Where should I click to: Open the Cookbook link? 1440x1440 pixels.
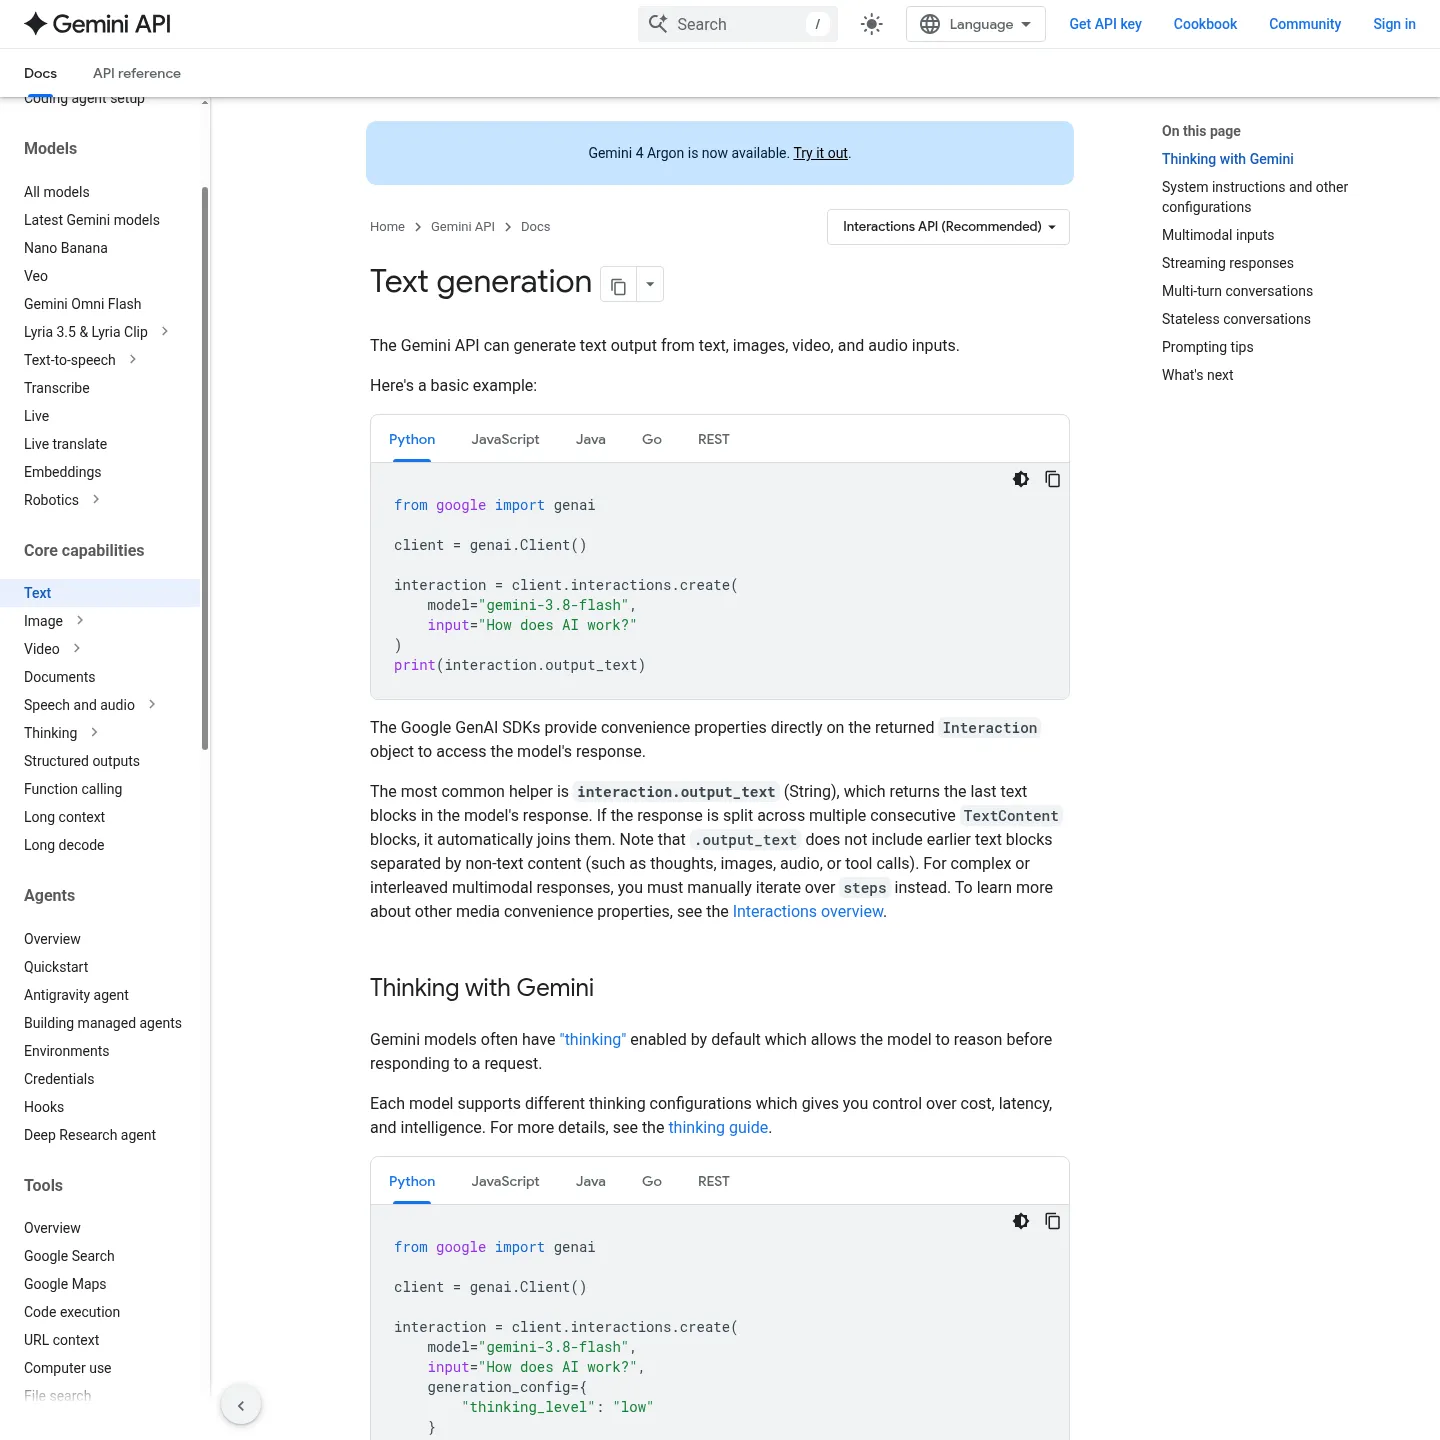(1205, 24)
